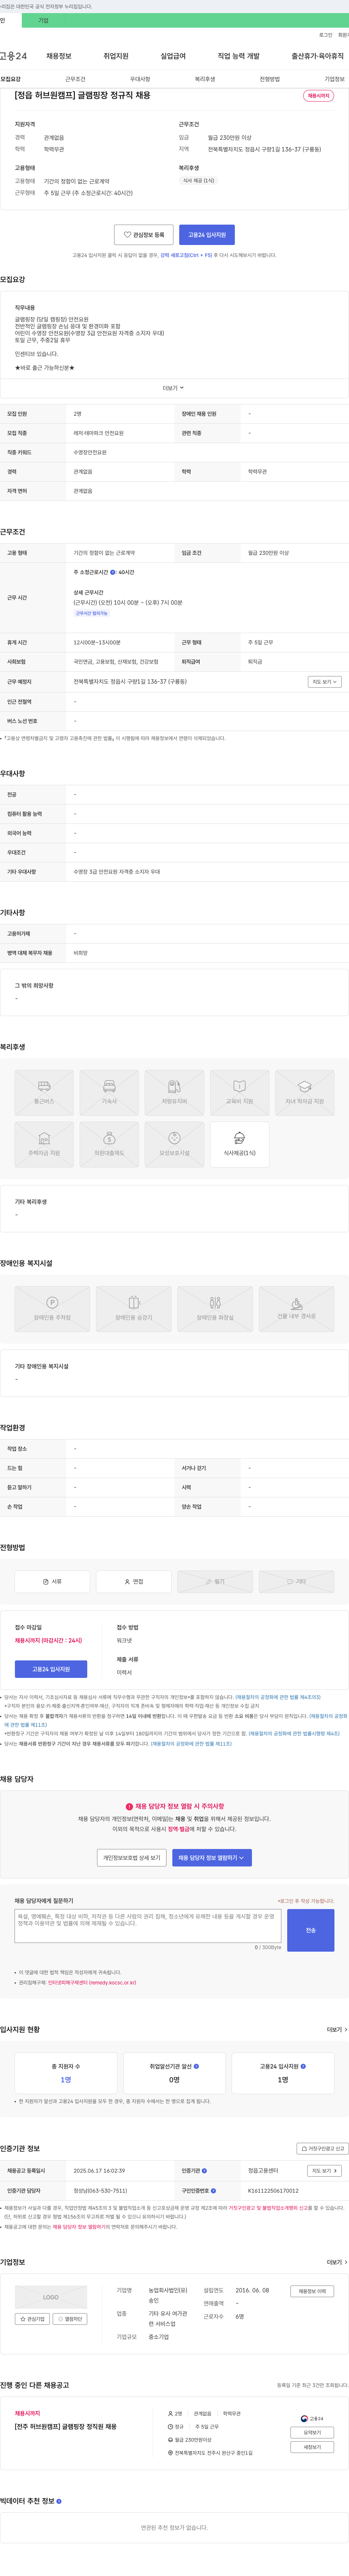The width and height of the screenshot is (349, 2576).
Task: Click top 고용24 입사지원 apply button
Action: tap(207, 235)
